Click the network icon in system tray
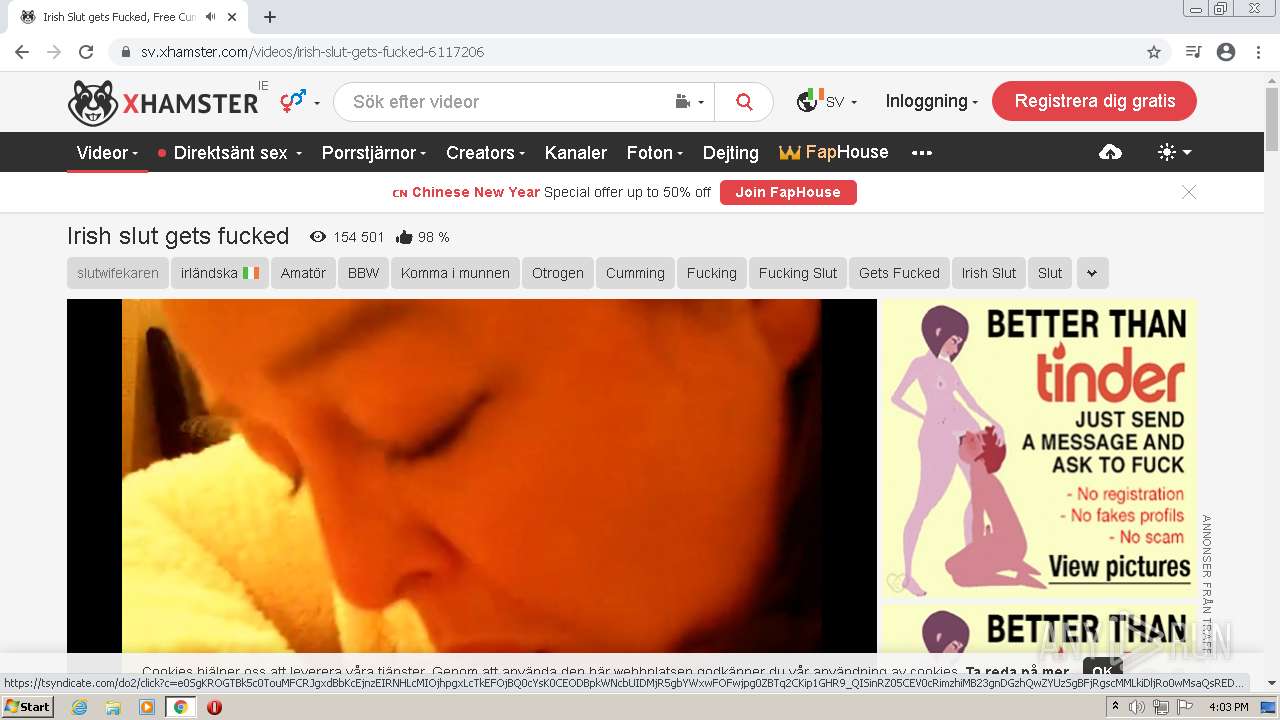This screenshot has width=1280, height=720. pos(1160,707)
